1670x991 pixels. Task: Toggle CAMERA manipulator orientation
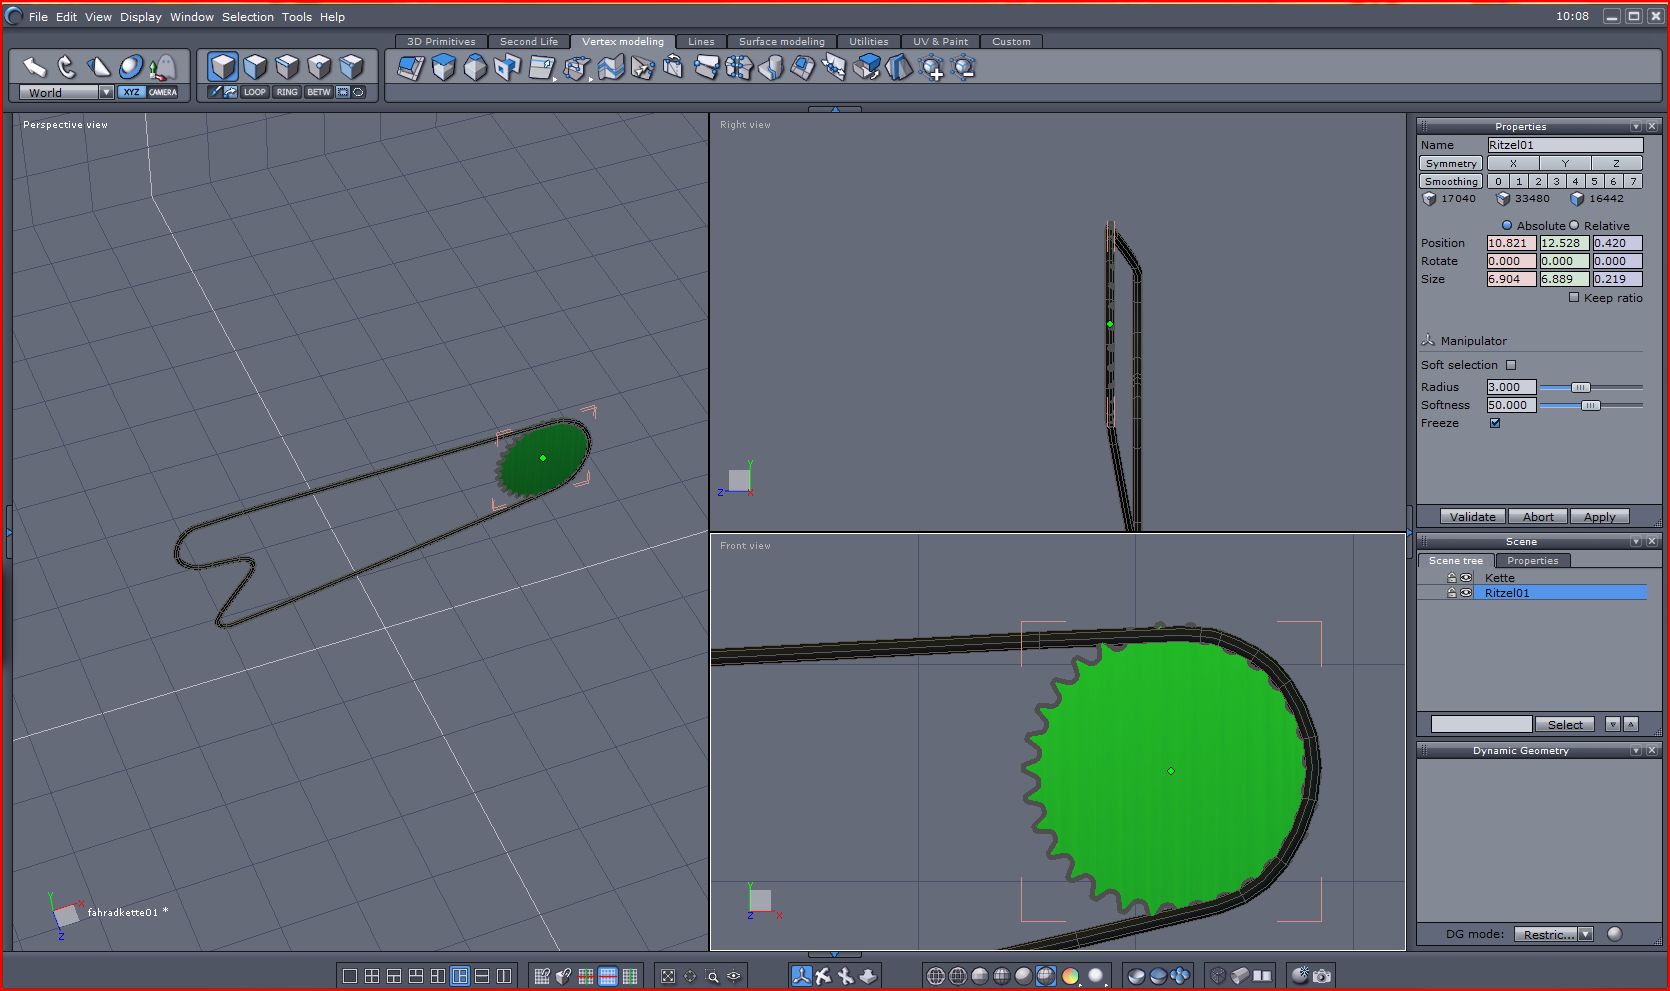163,92
